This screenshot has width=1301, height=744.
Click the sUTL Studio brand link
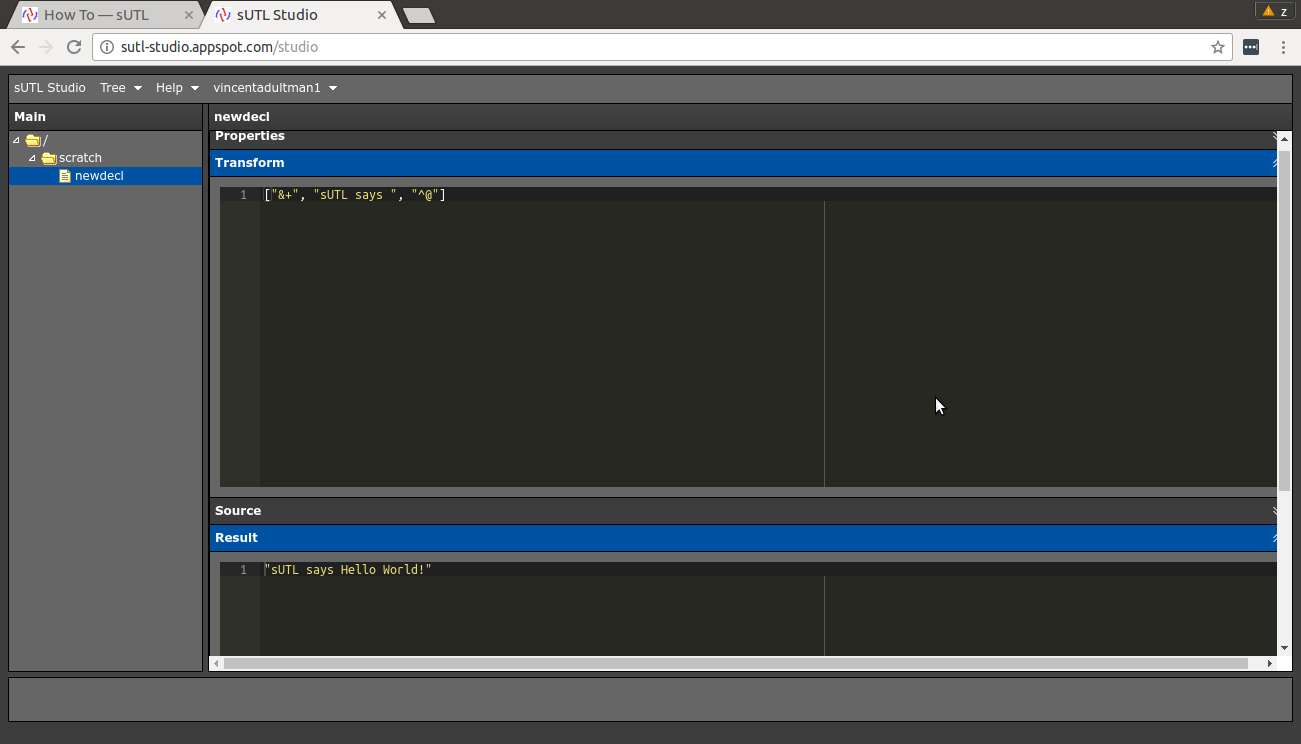pos(50,88)
